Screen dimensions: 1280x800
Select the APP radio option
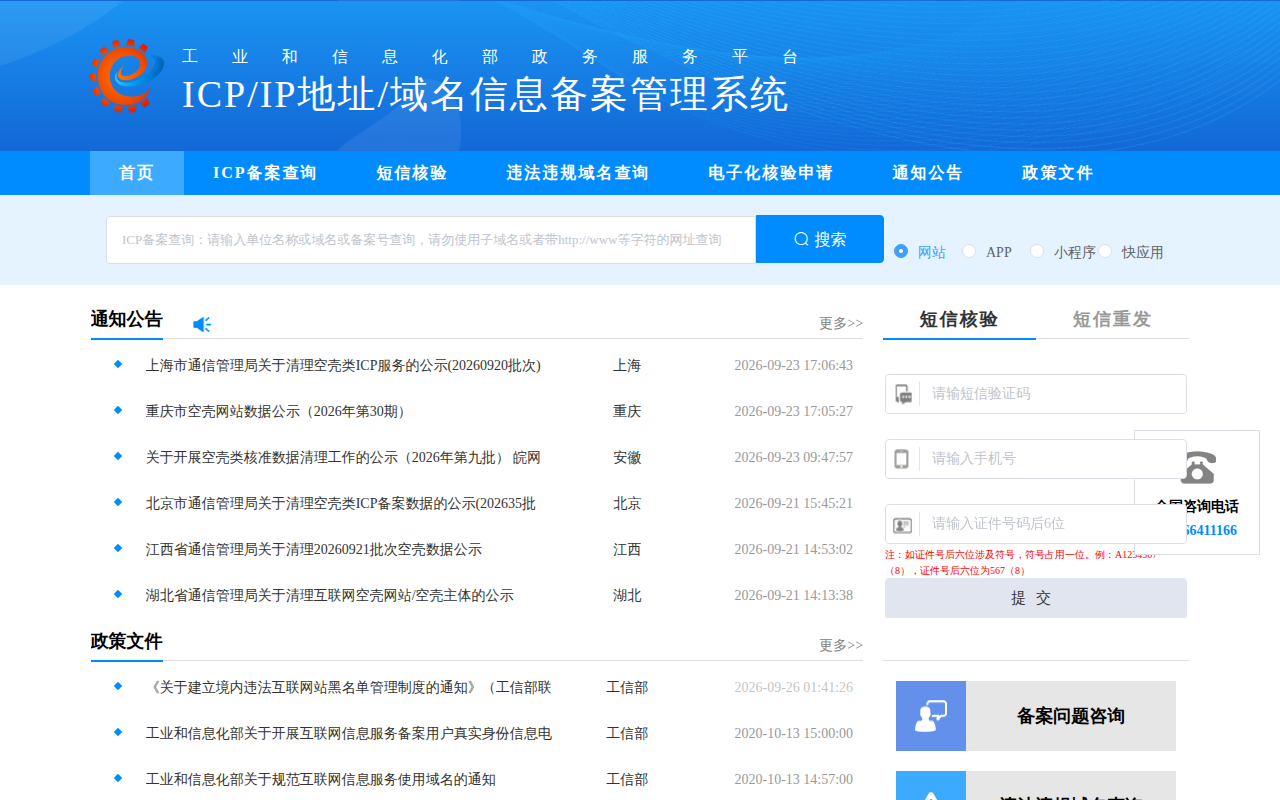click(969, 251)
